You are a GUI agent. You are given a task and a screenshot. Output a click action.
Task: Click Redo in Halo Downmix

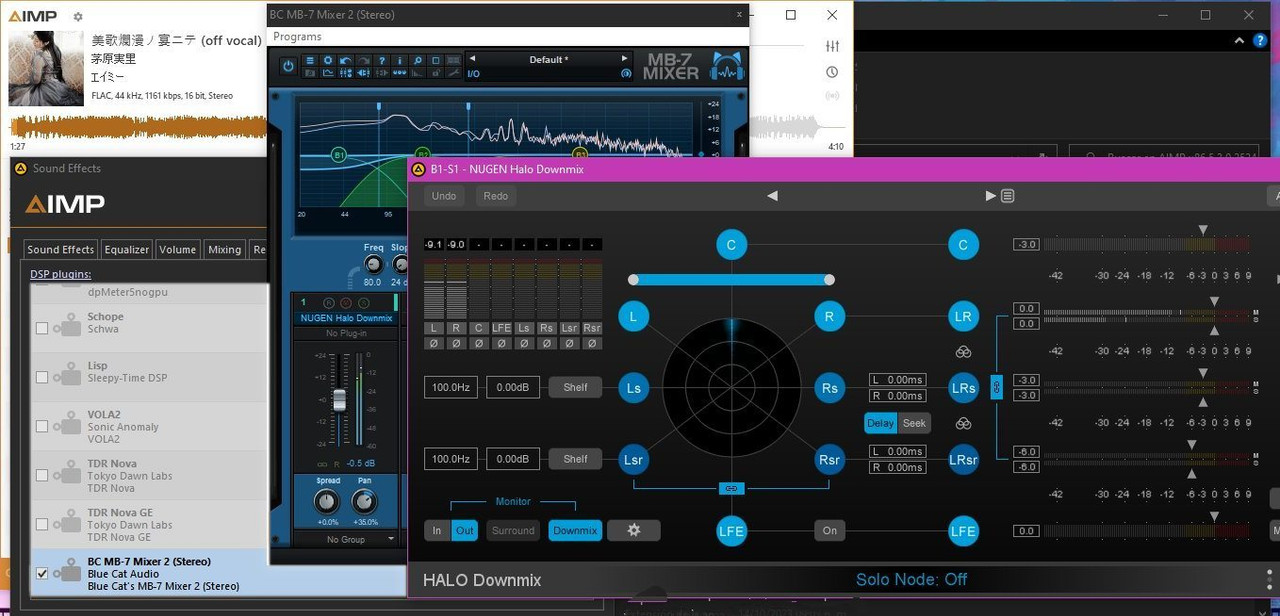[x=496, y=196]
